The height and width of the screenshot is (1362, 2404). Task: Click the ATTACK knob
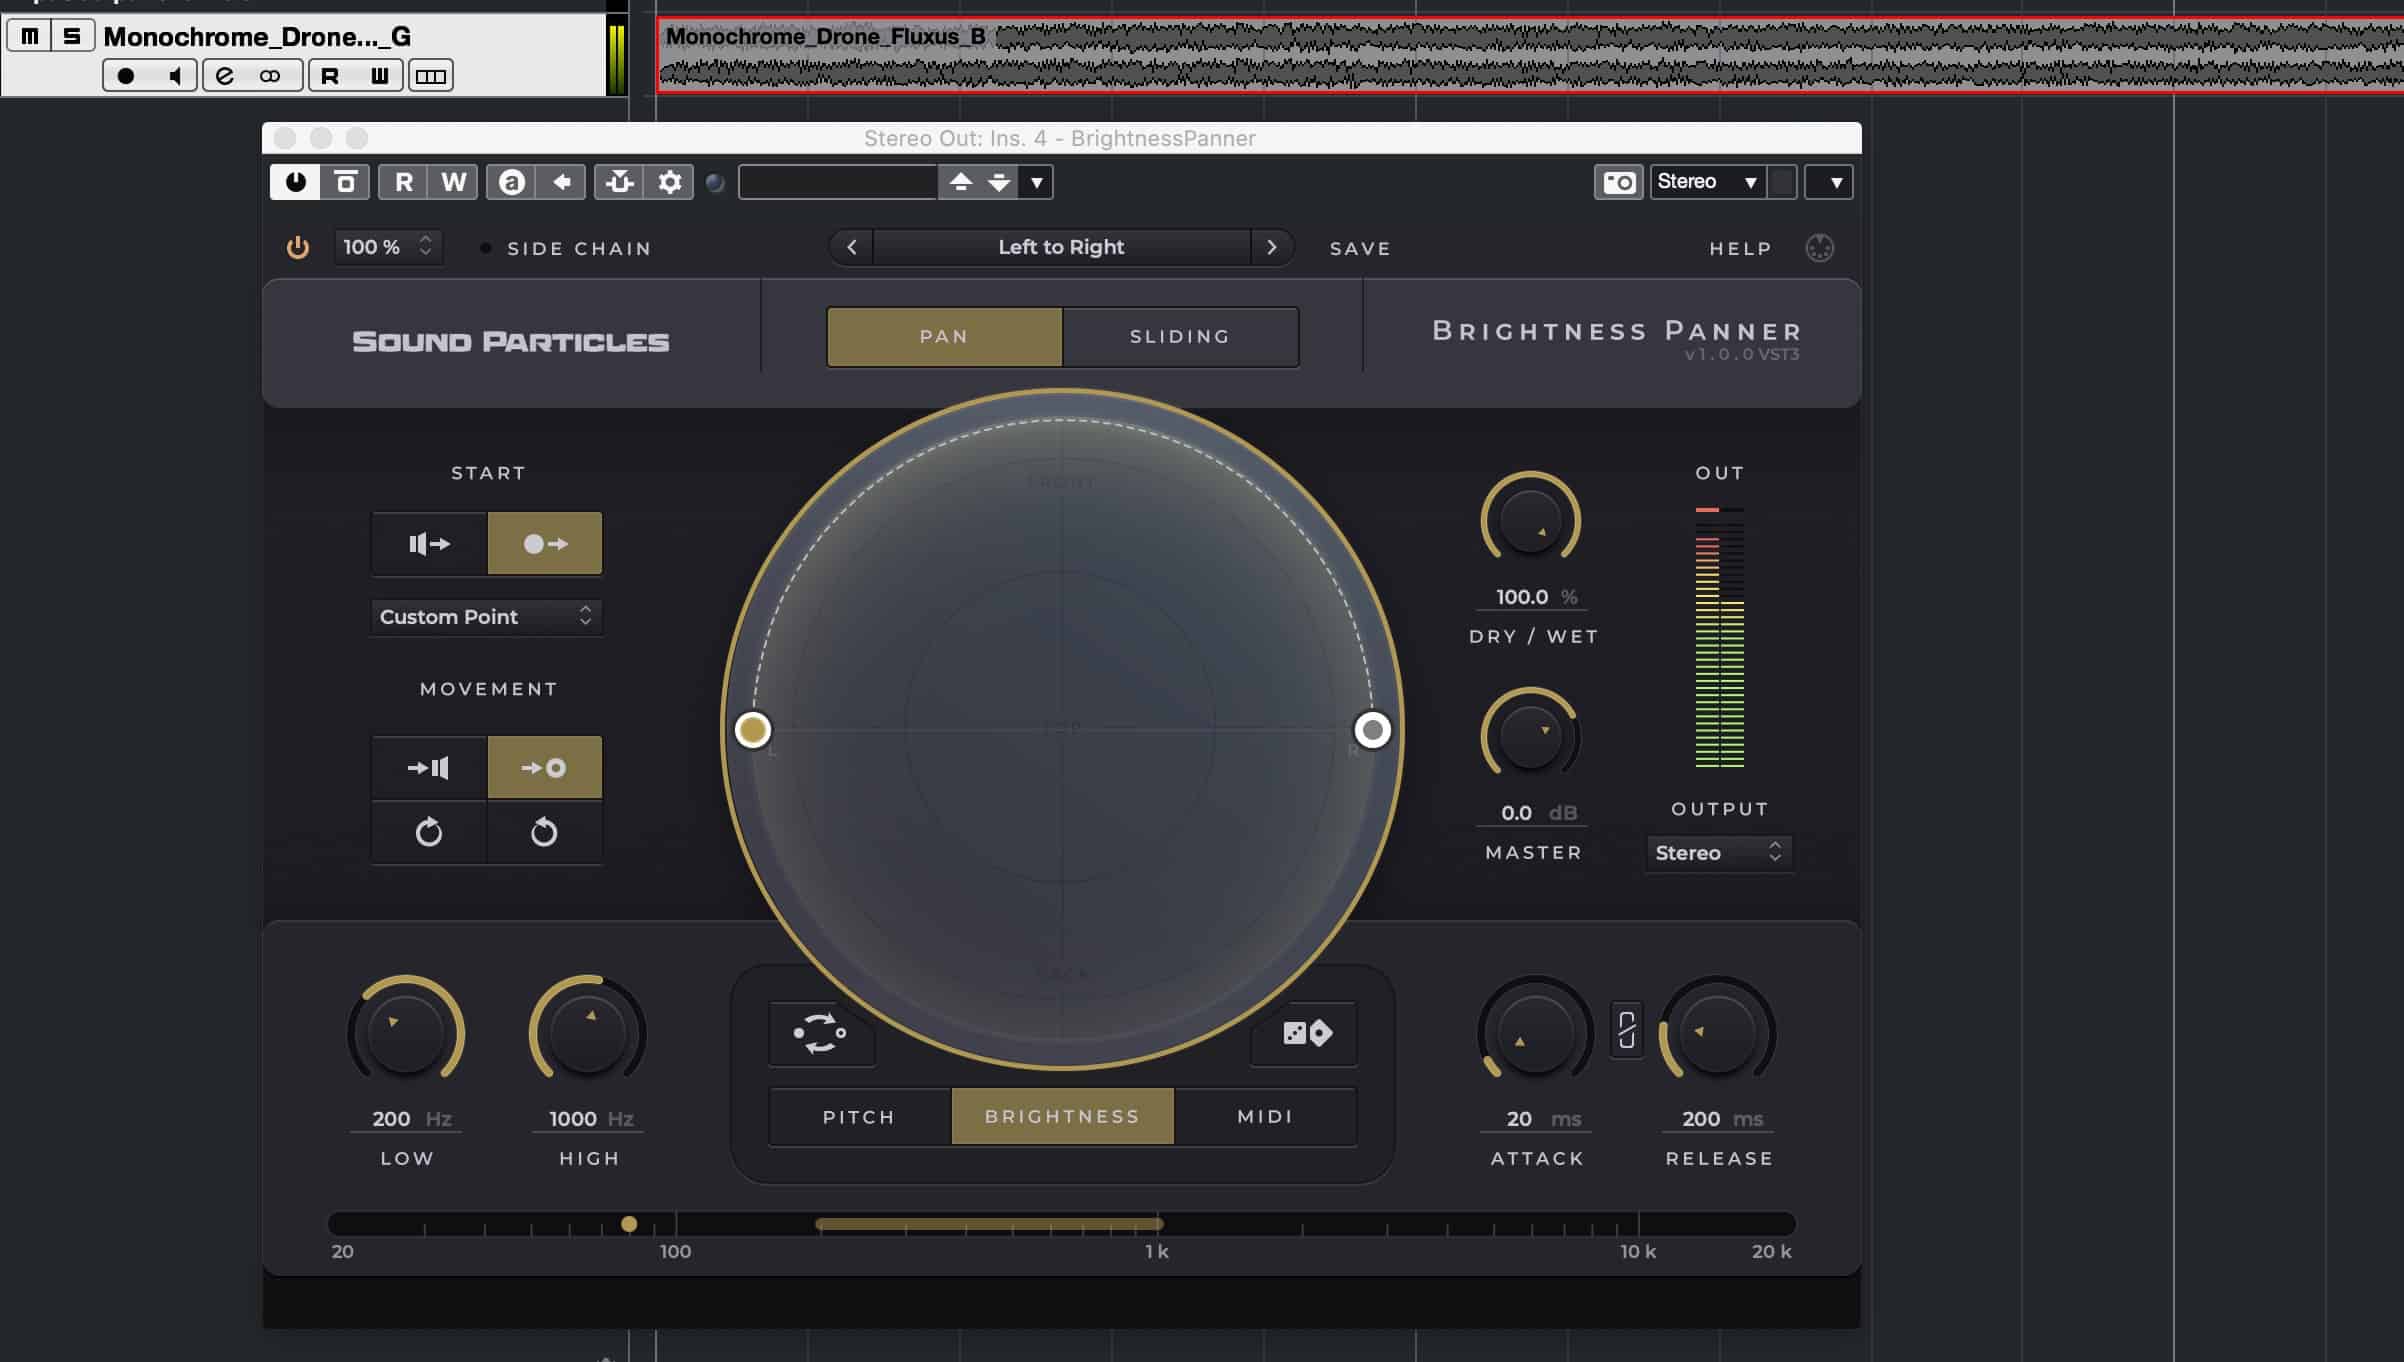click(1535, 1033)
